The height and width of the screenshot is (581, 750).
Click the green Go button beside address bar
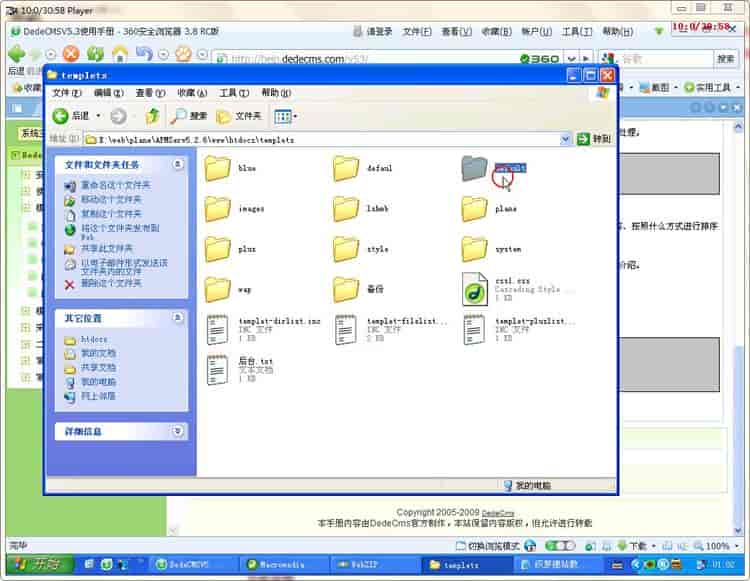pyautogui.click(x=594, y=139)
